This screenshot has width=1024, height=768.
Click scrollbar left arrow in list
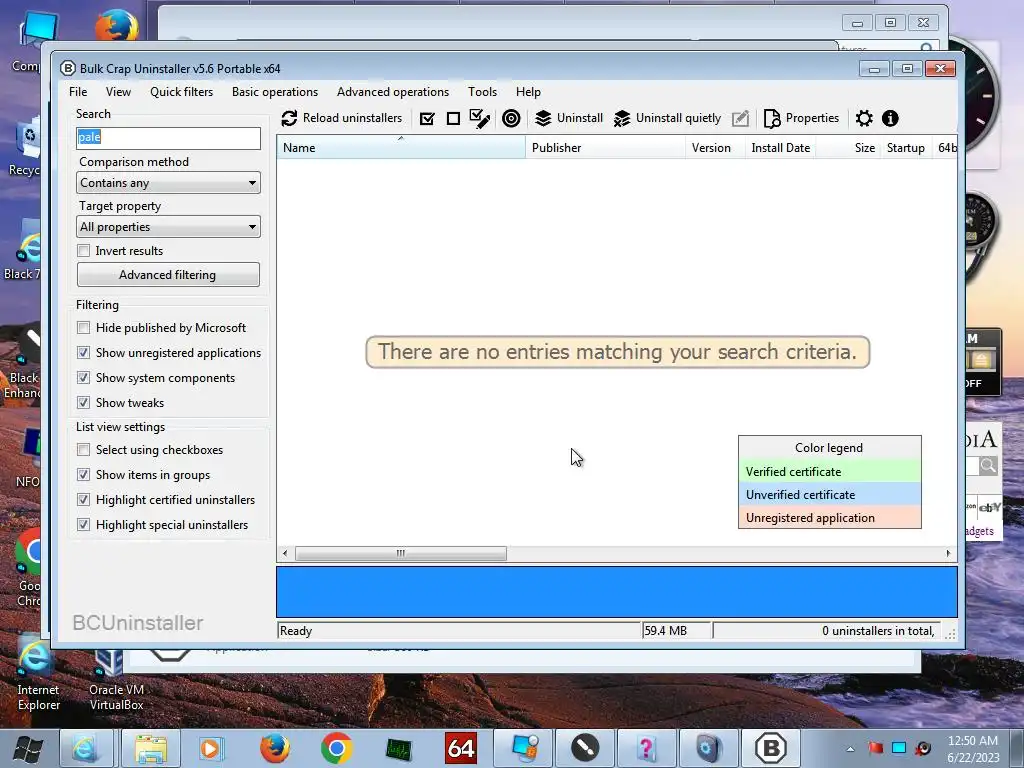tap(285, 553)
